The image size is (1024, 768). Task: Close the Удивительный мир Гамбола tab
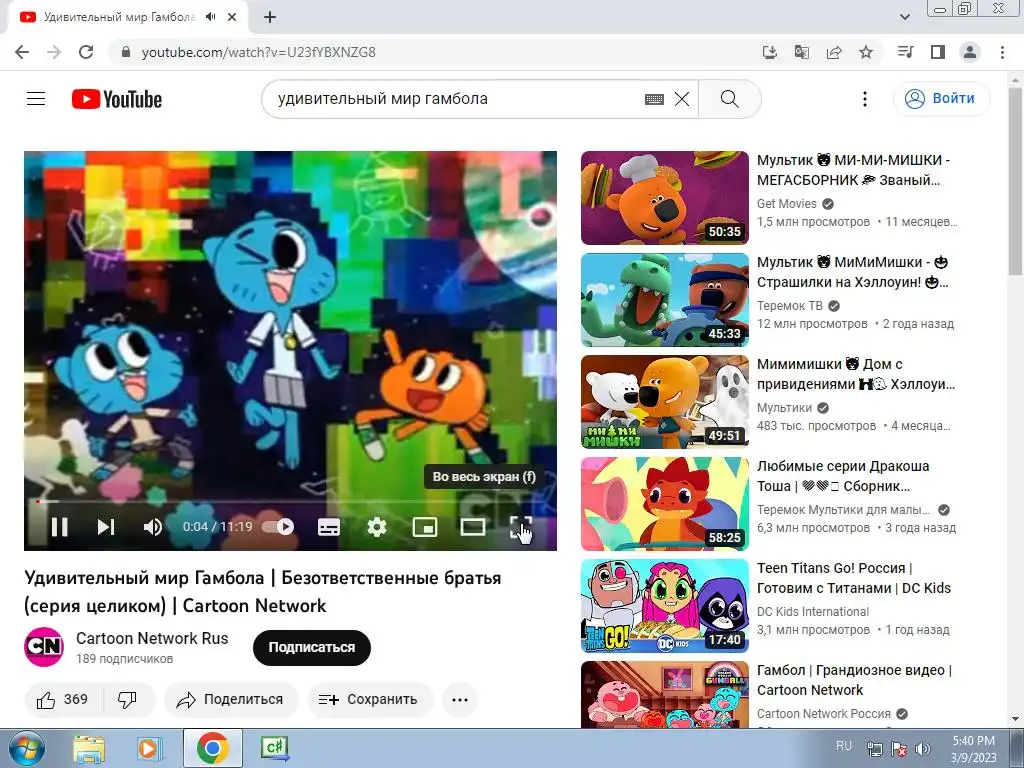coord(232,18)
